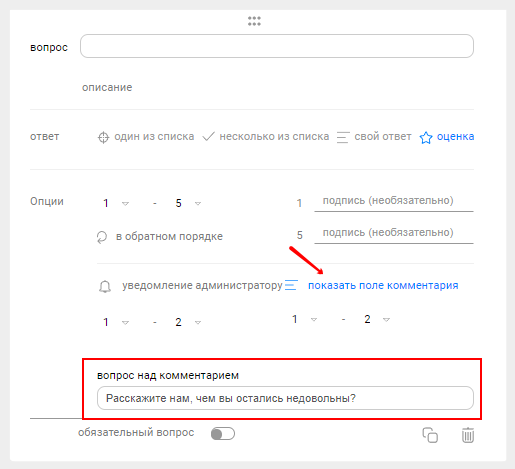Click the drag handle dots icon
The height and width of the screenshot is (469, 515).
point(254,21)
